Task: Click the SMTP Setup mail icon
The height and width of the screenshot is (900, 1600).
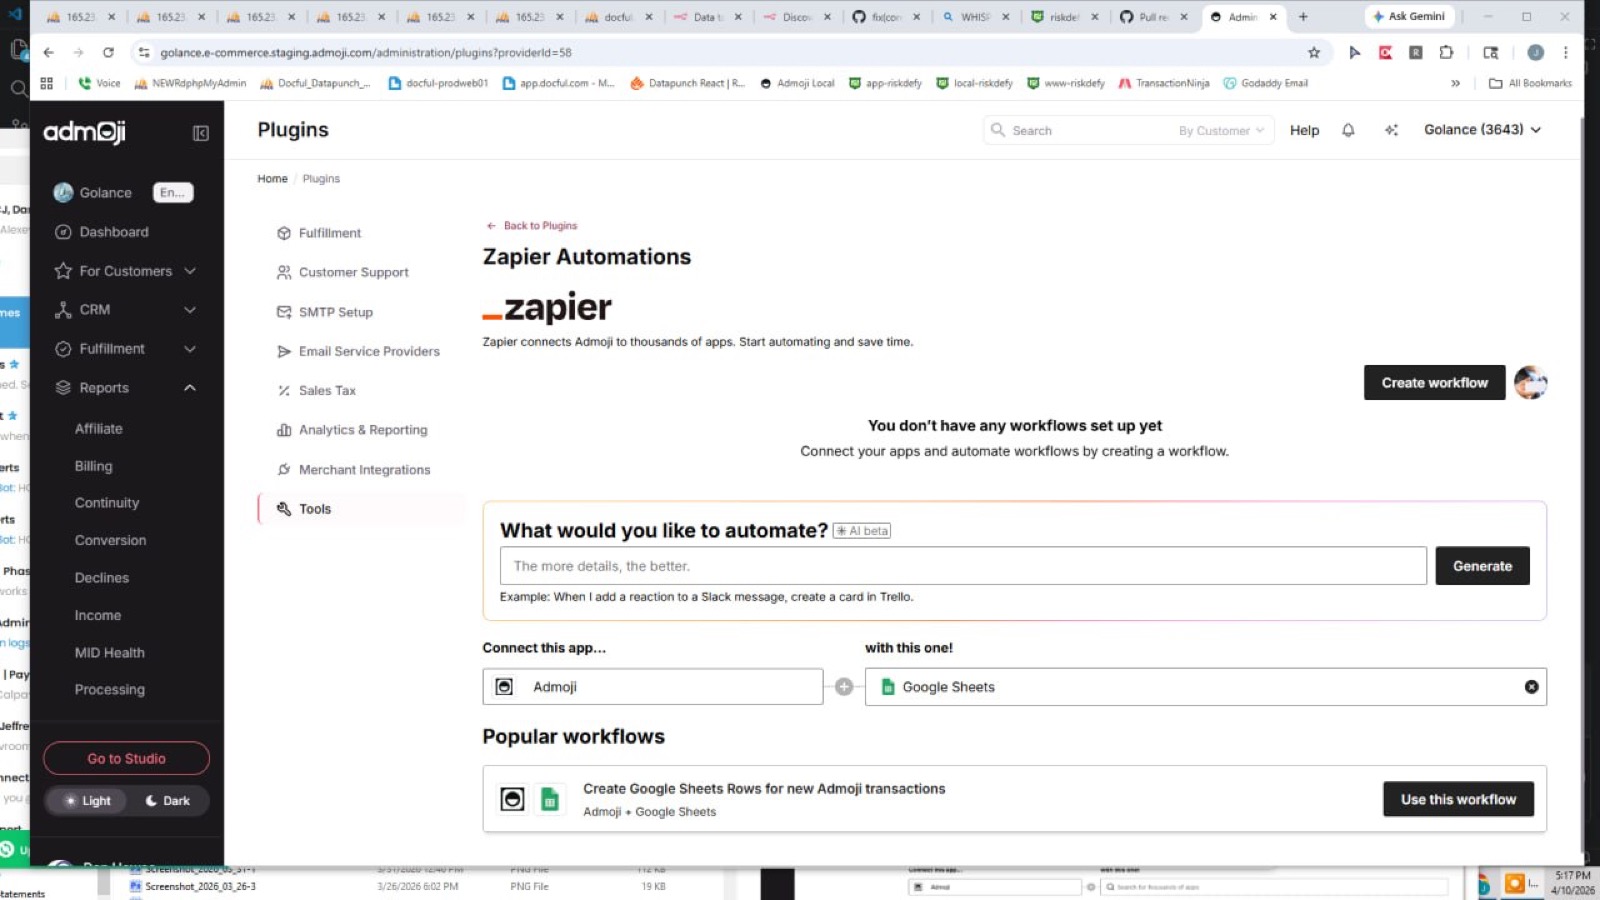Action: pyautogui.click(x=284, y=312)
